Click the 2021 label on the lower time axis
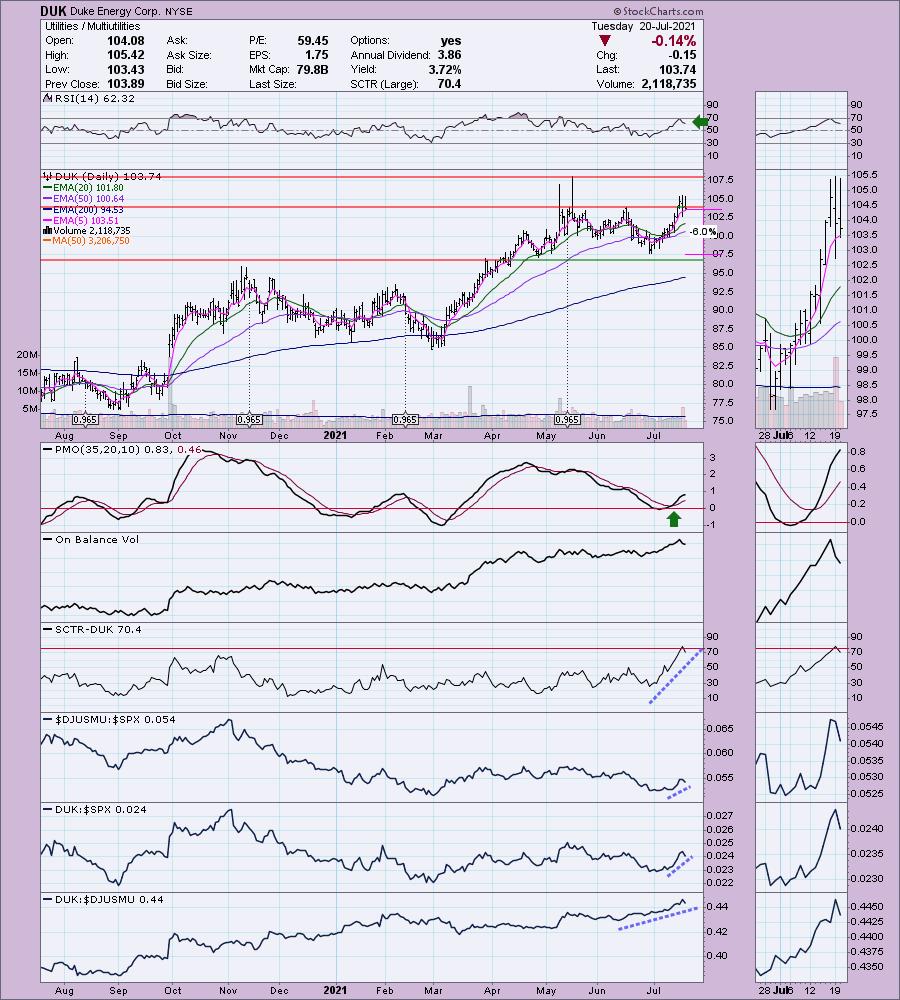Screen dimensions: 900x1000 335,990
